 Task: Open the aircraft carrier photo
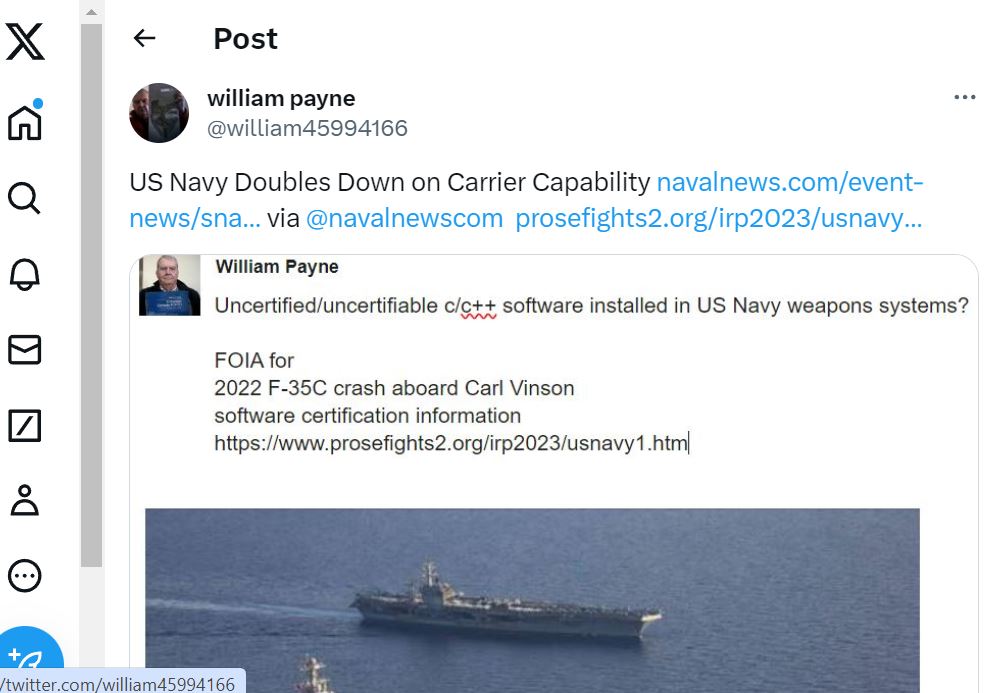pos(532,600)
